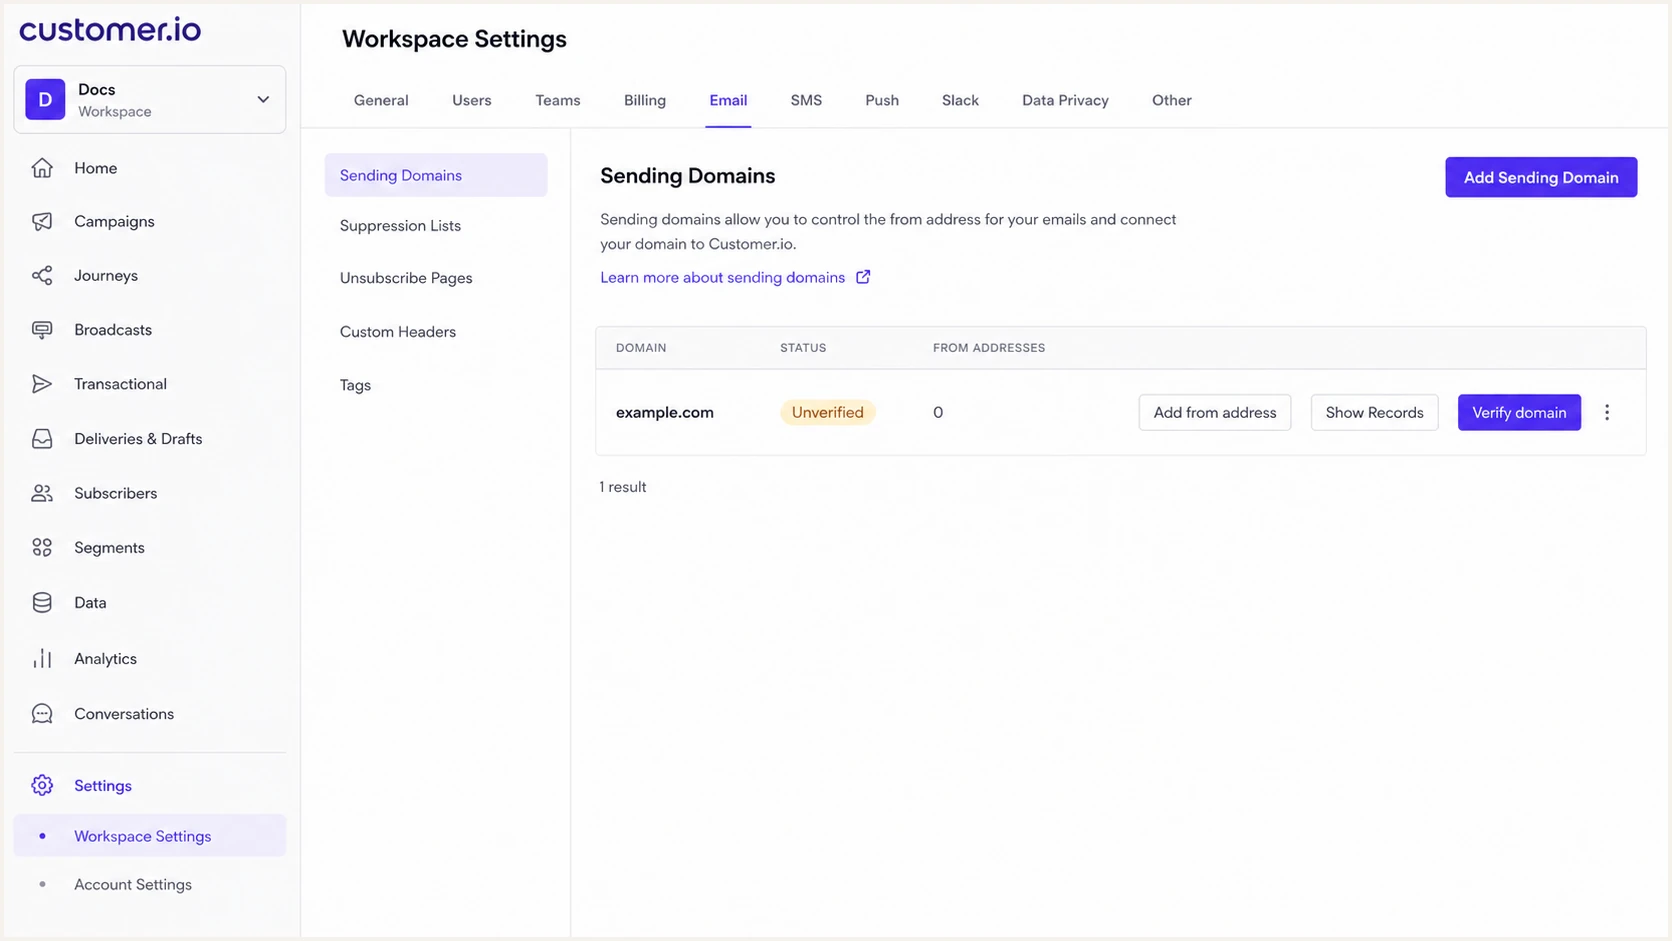
Task: Click the Deliveries & Drafts inbox icon
Action: [42, 439]
